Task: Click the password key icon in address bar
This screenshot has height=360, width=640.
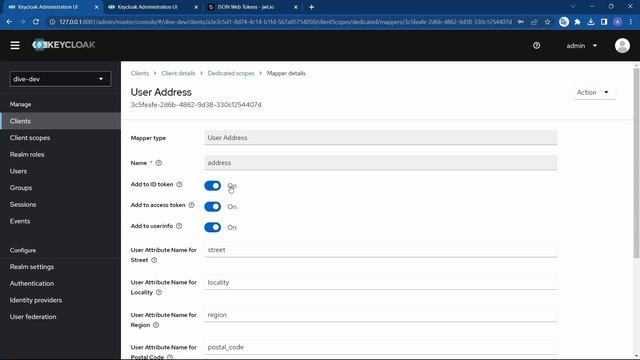Action: [521, 22]
